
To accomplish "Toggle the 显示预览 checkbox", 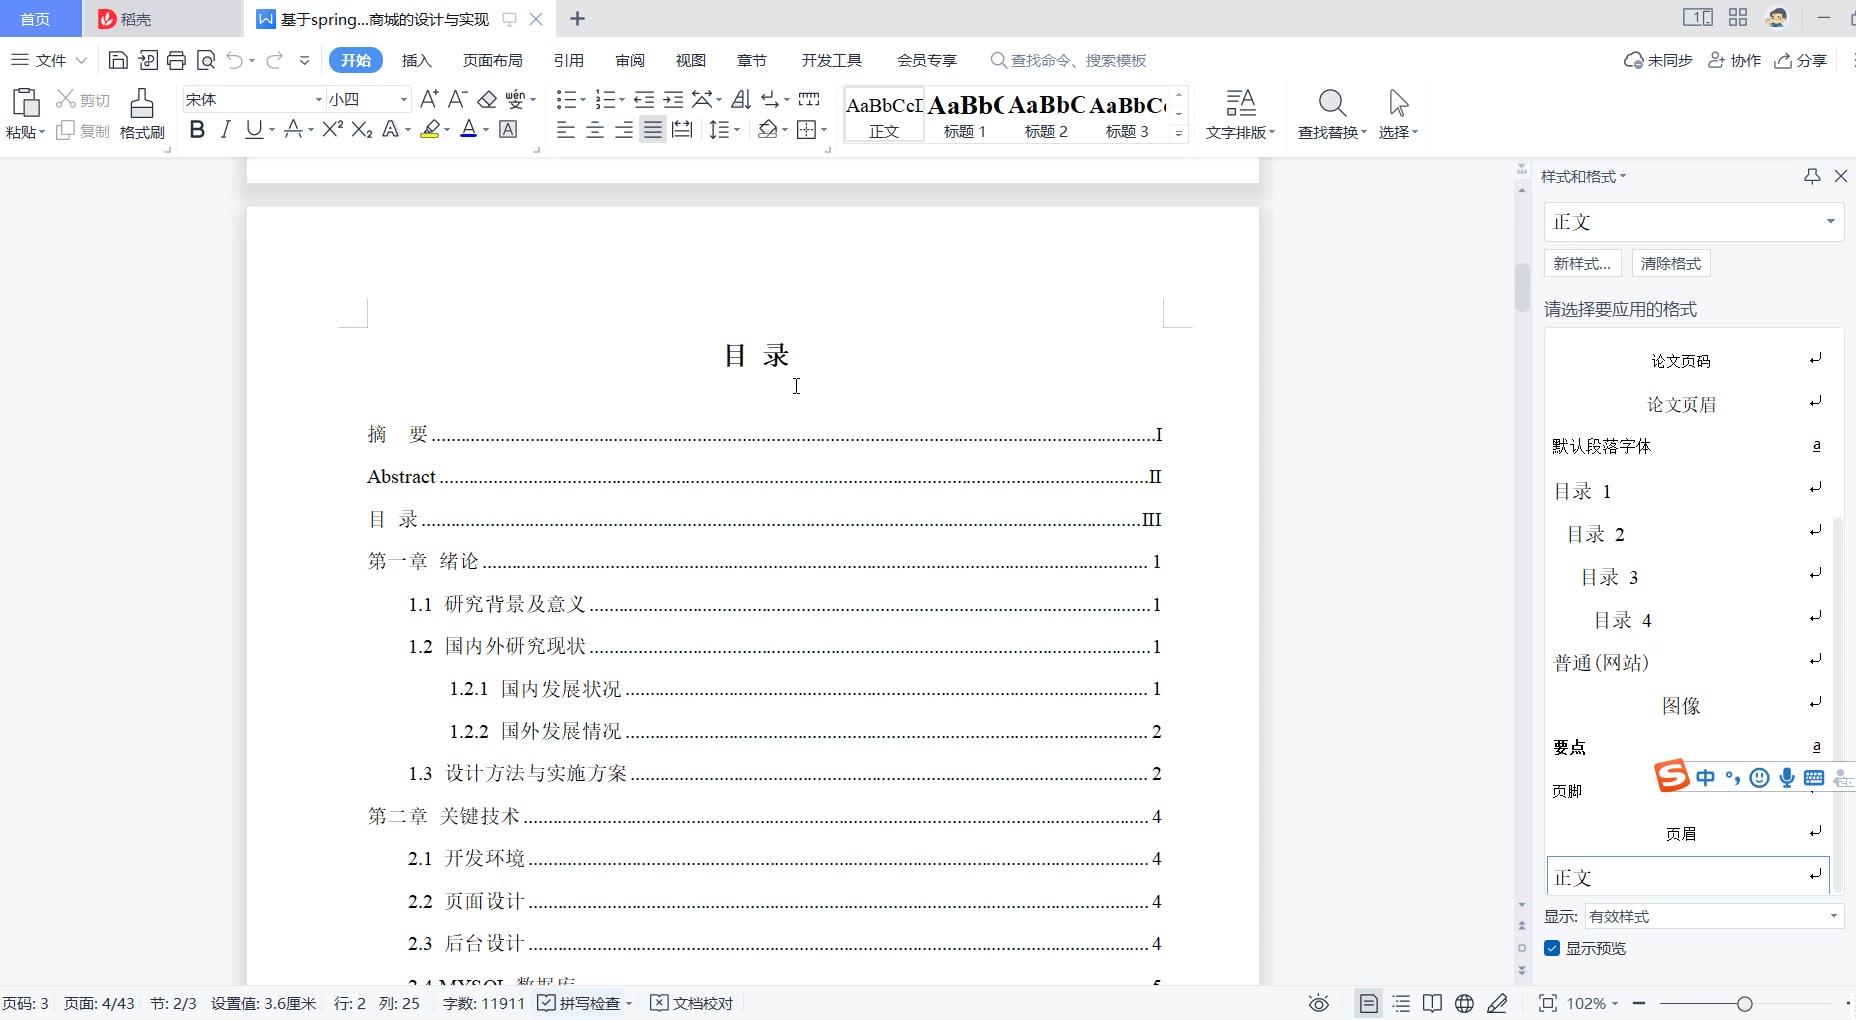I will pyautogui.click(x=1552, y=948).
